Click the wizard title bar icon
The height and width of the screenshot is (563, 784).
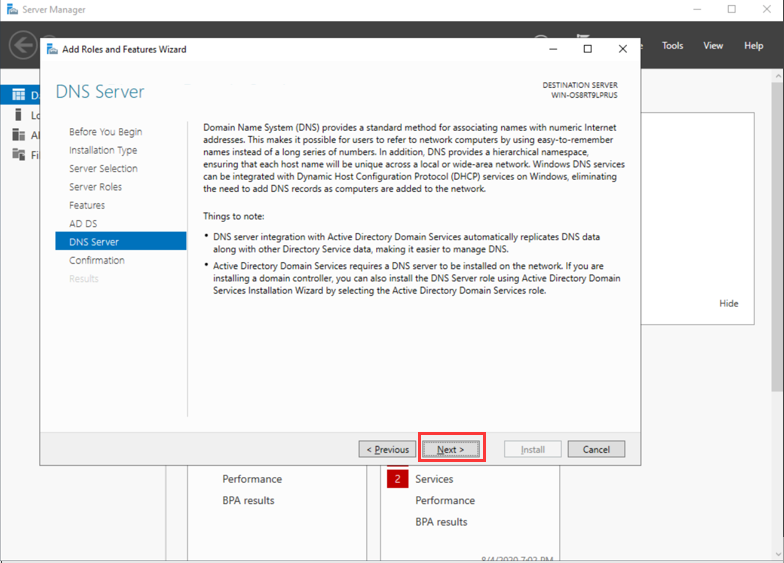[x=52, y=49]
